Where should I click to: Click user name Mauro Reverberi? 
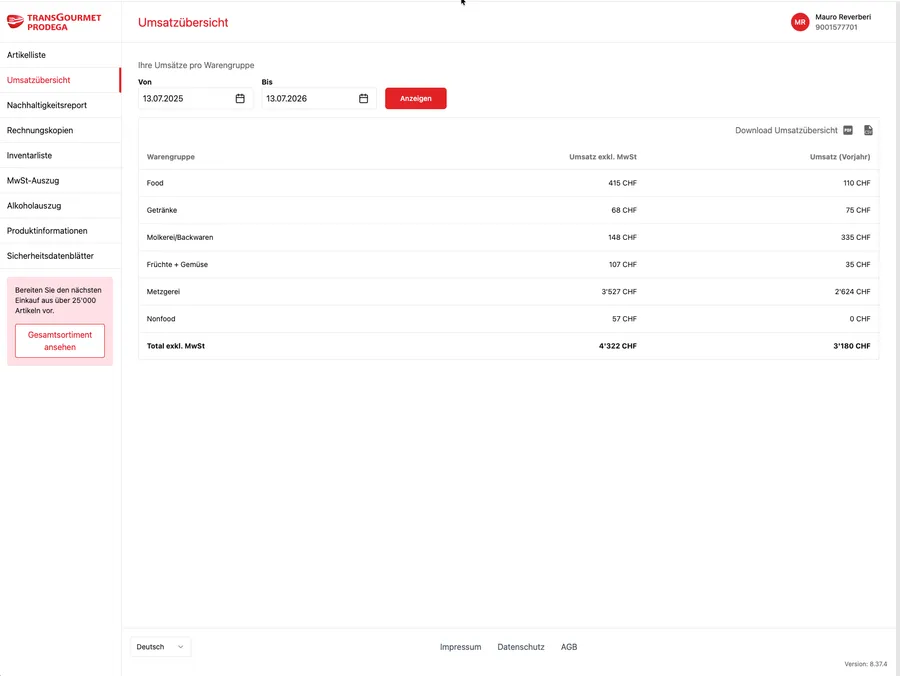(843, 17)
